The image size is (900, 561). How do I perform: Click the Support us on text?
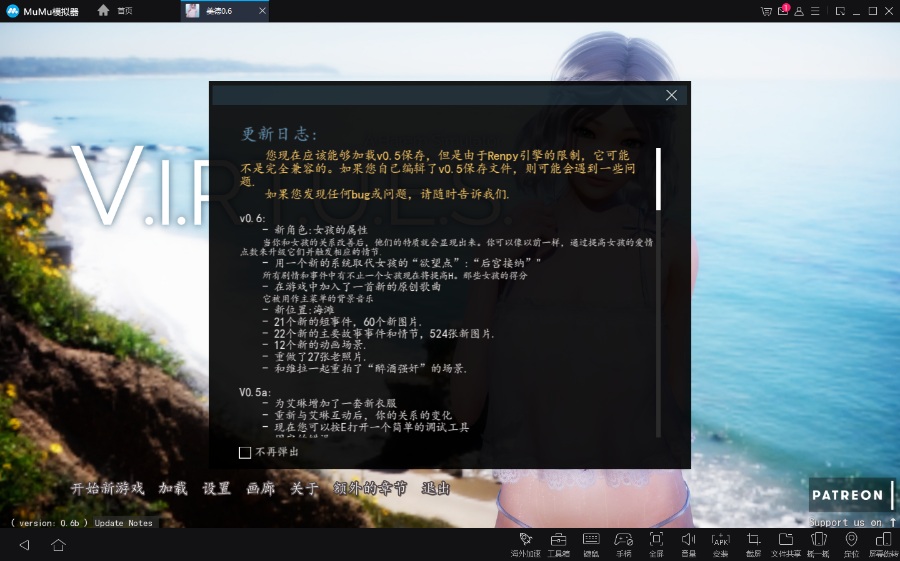(845, 523)
